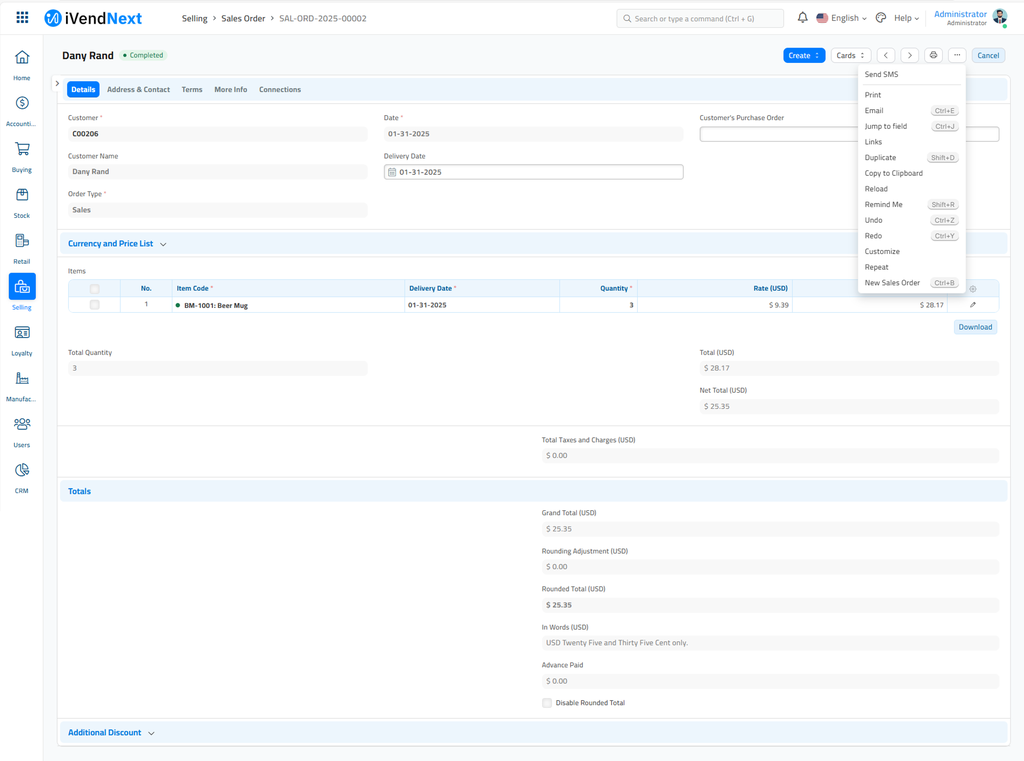Screen dimensions: 1024x761
Task: Open the English language dropdown
Action: tap(842, 18)
